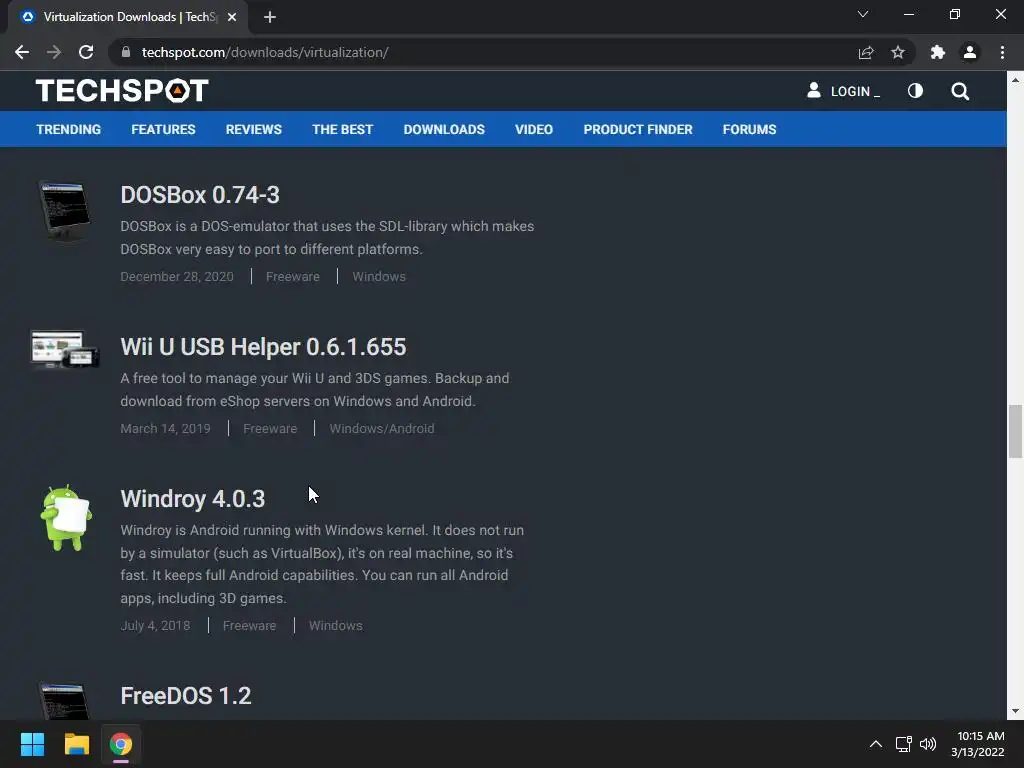Open the site search magnifier
The image size is (1024, 768).
tap(960, 91)
